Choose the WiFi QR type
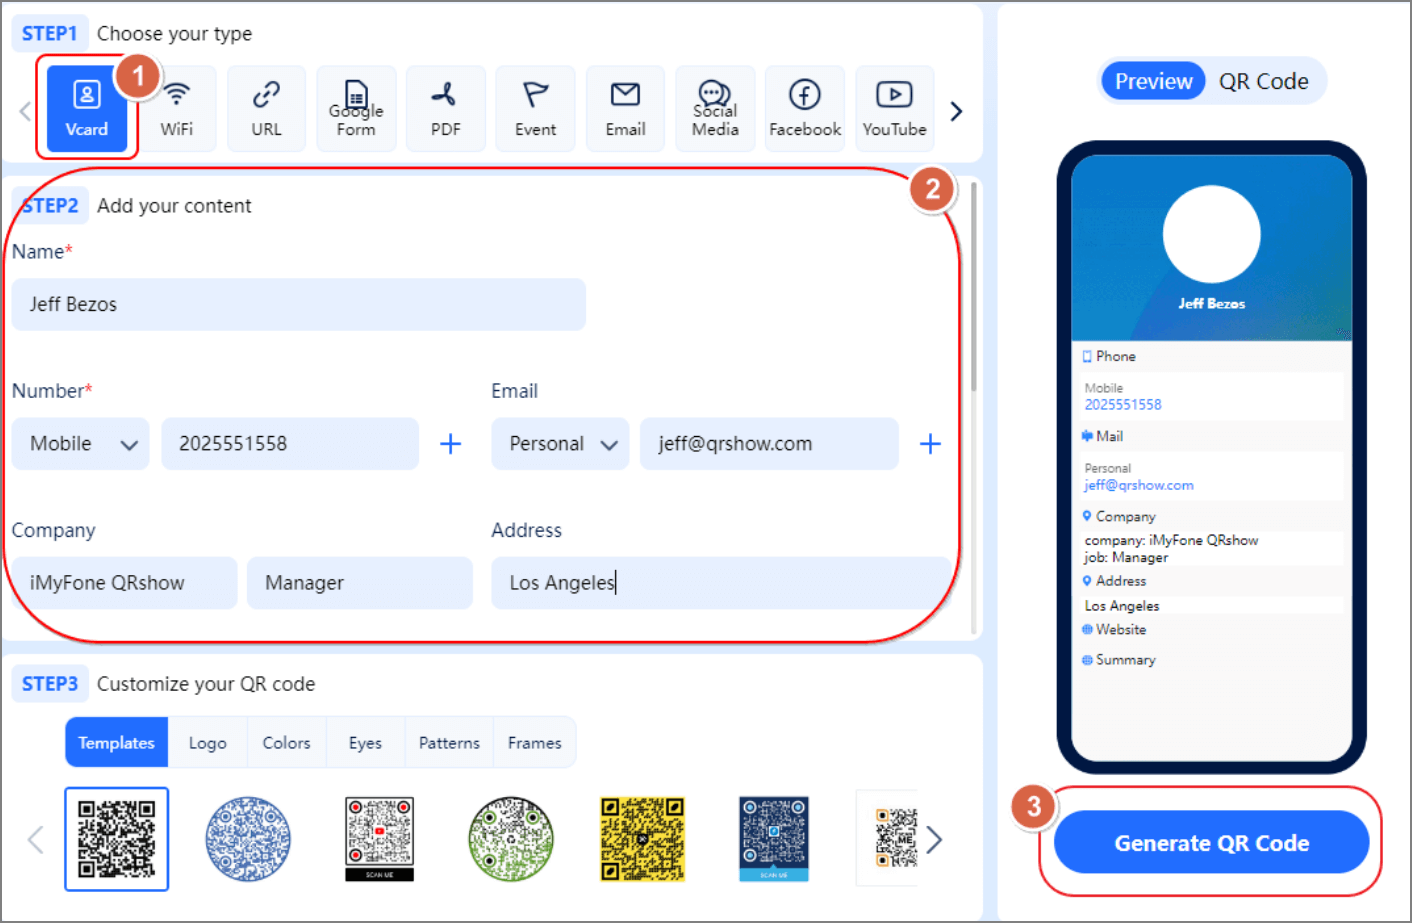 (x=177, y=108)
